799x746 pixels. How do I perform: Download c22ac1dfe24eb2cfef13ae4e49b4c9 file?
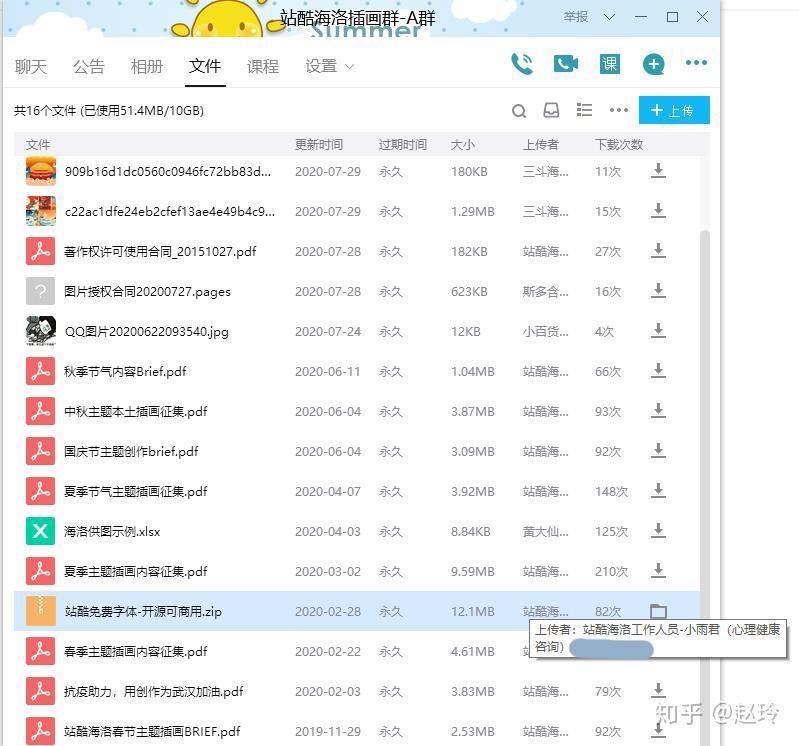click(658, 211)
